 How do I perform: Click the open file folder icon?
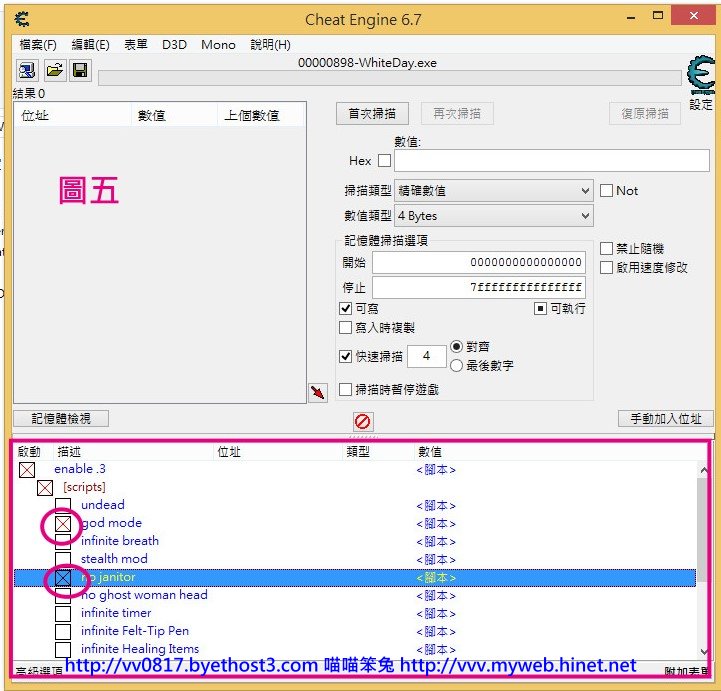(54, 70)
